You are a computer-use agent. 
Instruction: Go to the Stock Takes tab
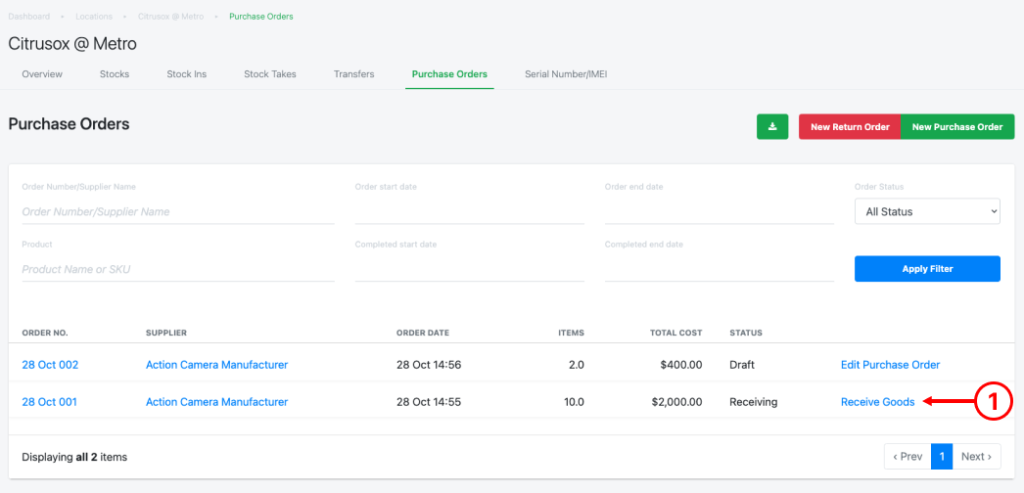pos(270,74)
